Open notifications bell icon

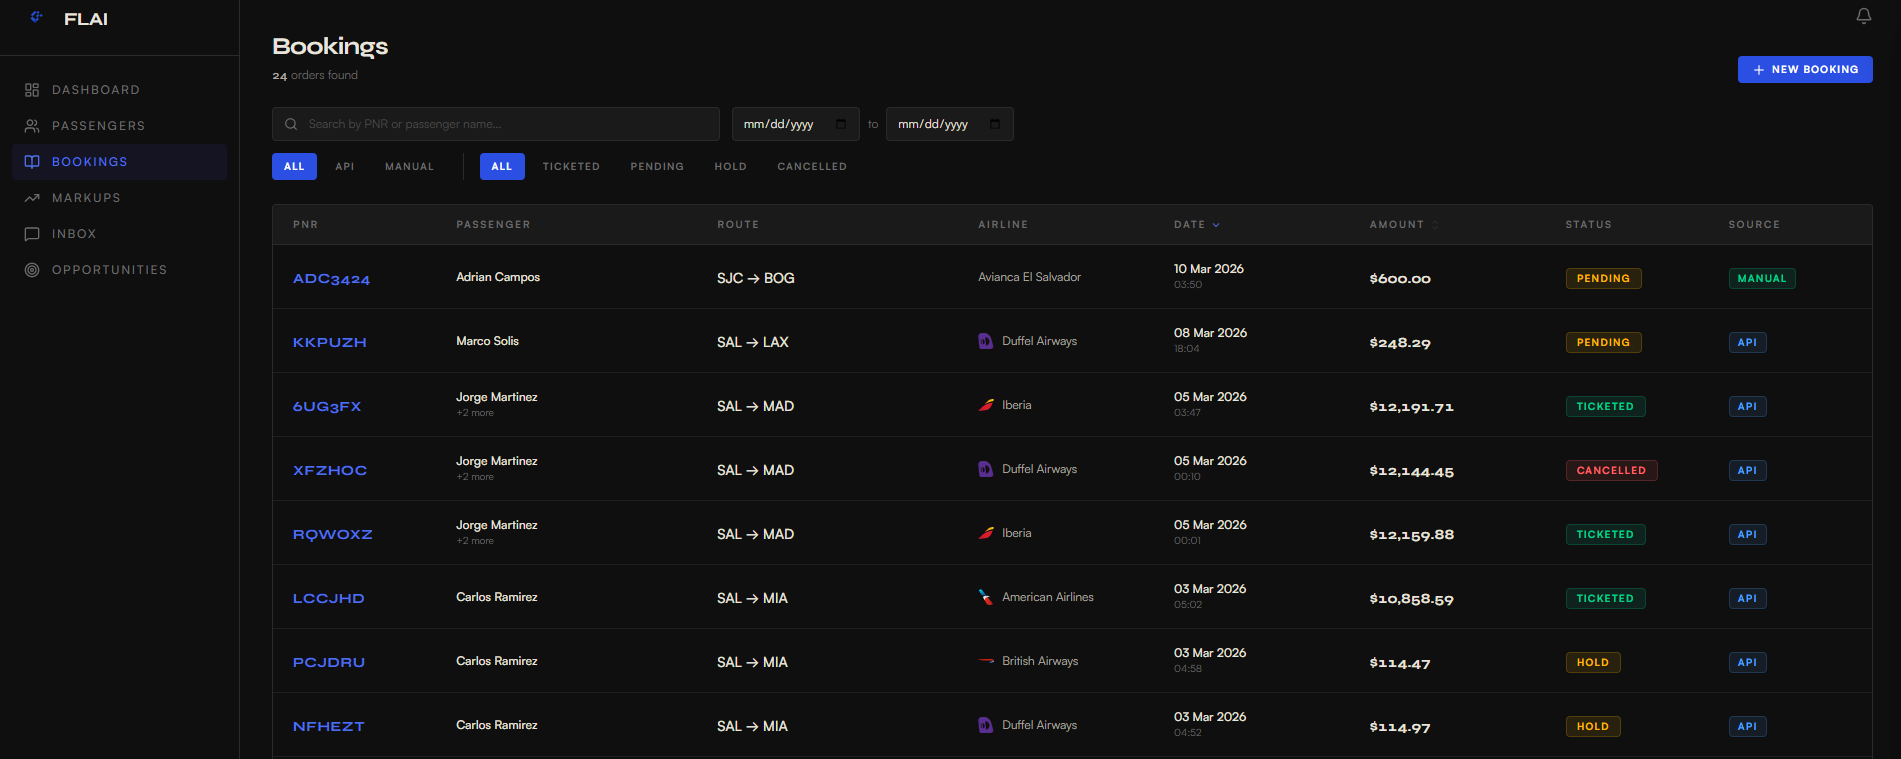click(1864, 16)
